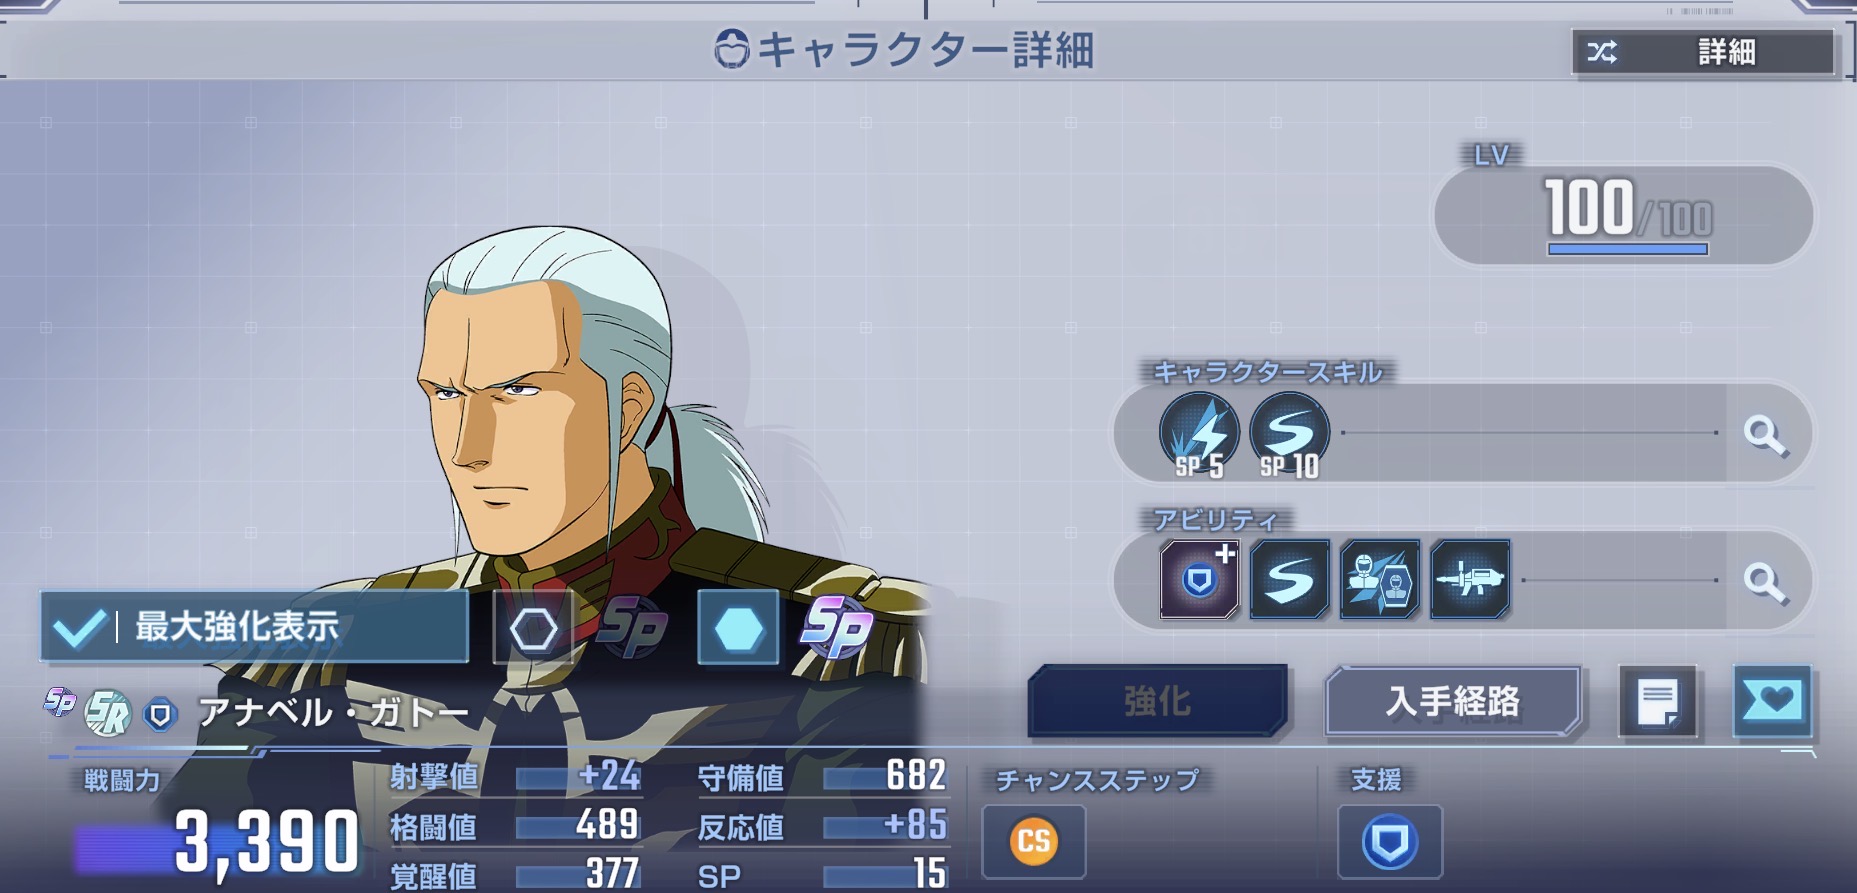Click the LV 100/100 level gauge
Screen dimensions: 1857x893
point(1624,215)
